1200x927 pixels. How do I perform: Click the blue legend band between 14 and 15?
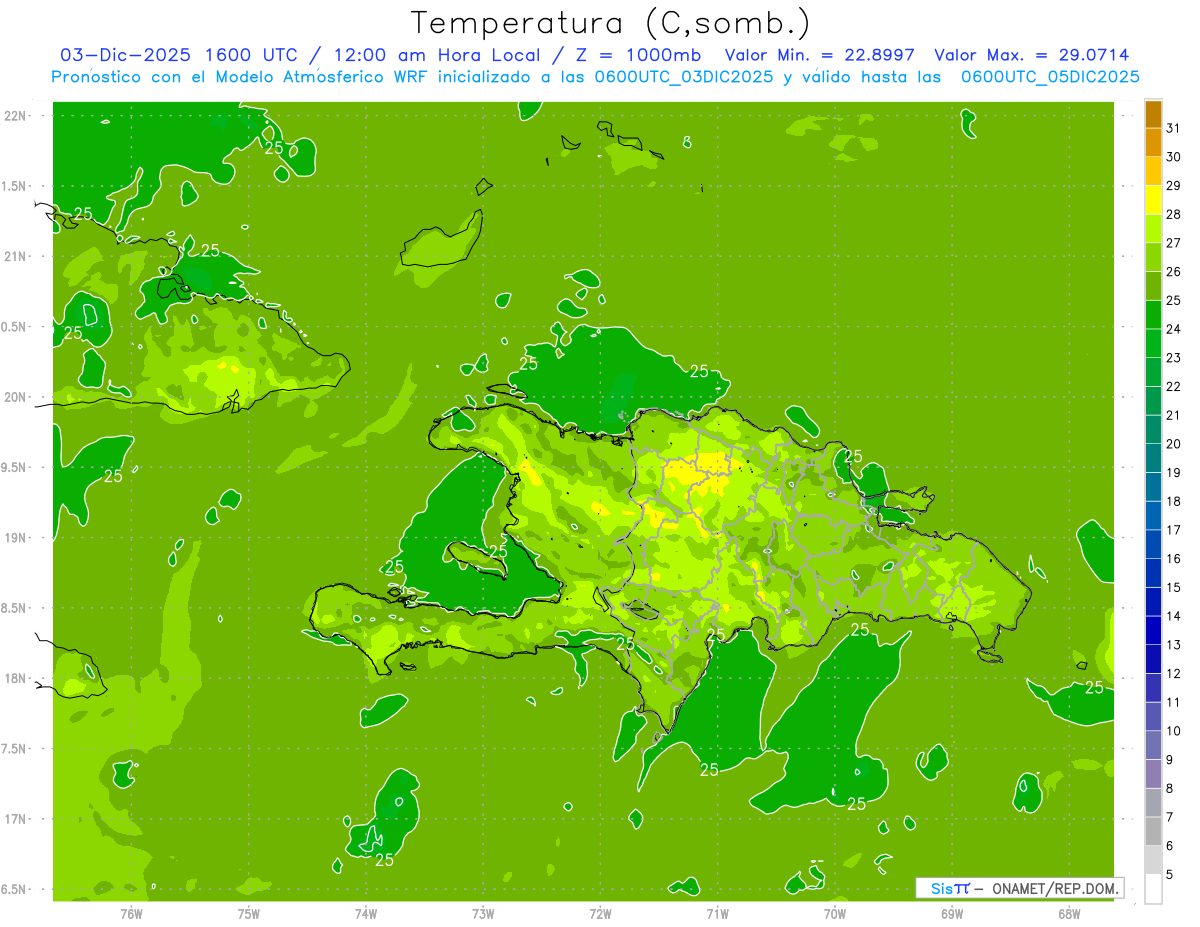click(x=1153, y=601)
